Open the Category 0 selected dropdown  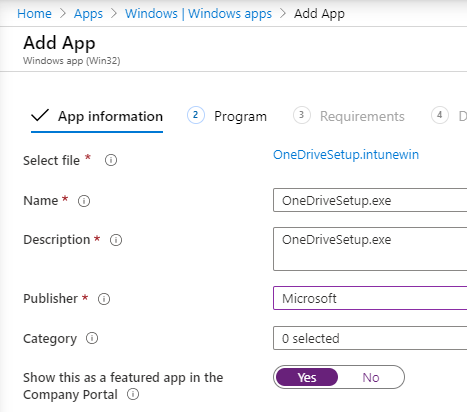point(370,338)
